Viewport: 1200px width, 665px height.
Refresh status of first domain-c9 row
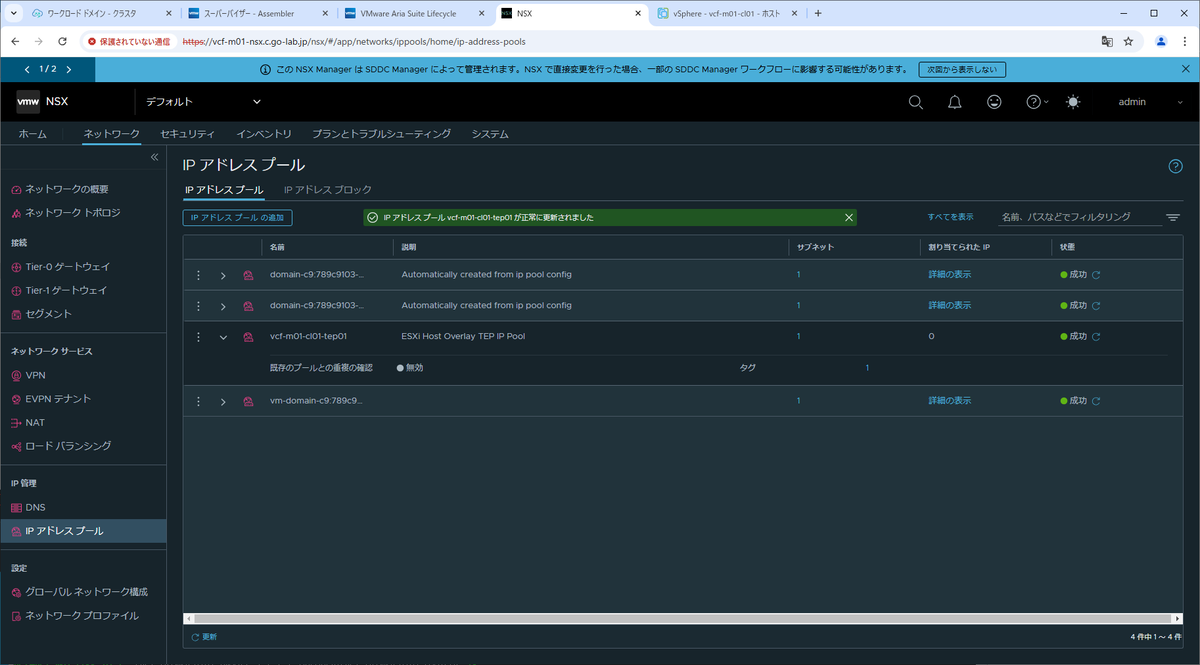pyautogui.click(x=1096, y=275)
